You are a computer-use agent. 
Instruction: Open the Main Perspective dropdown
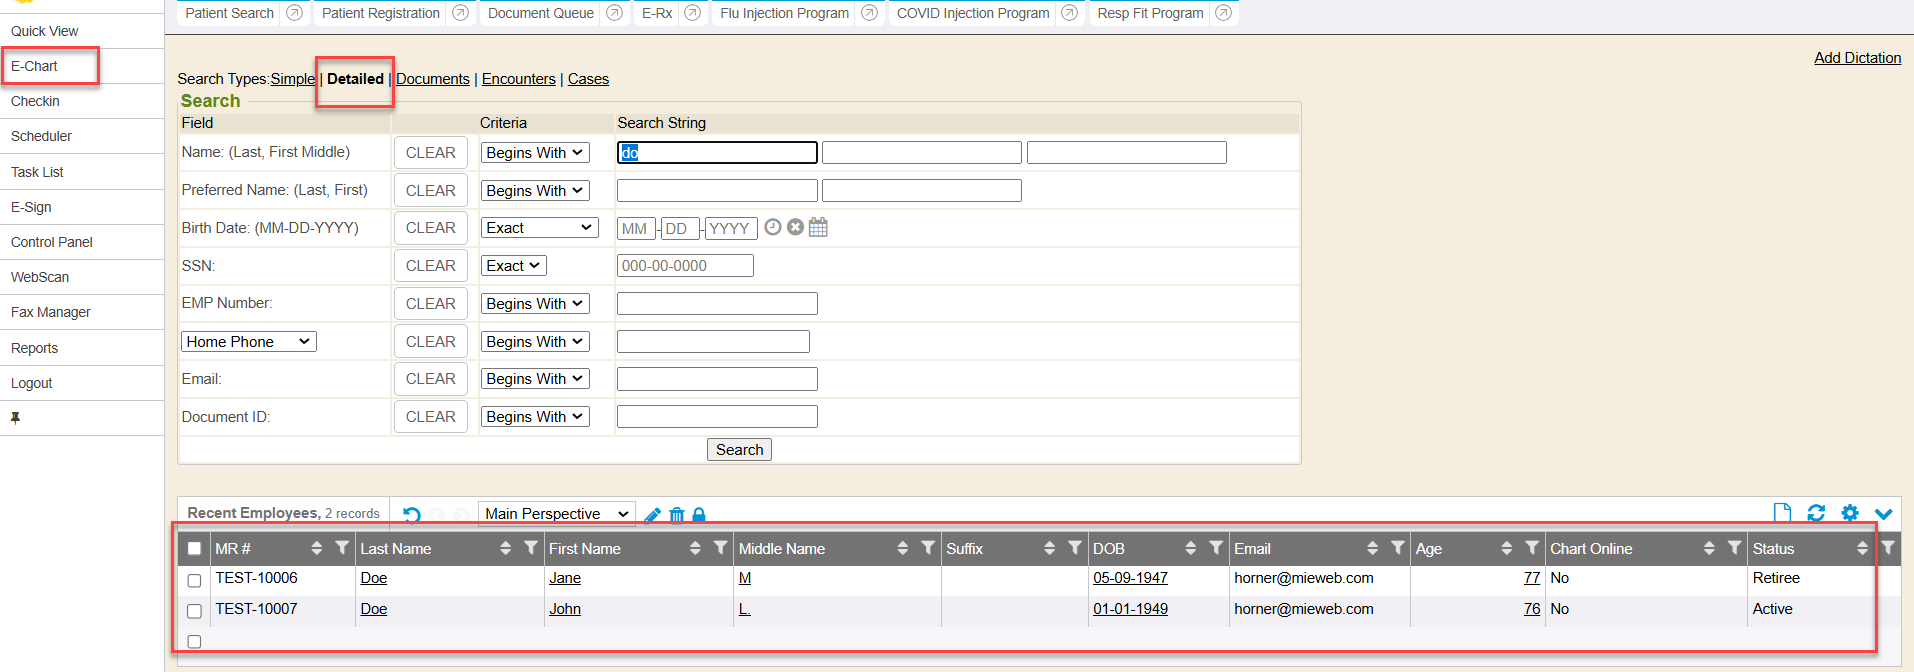coord(556,514)
